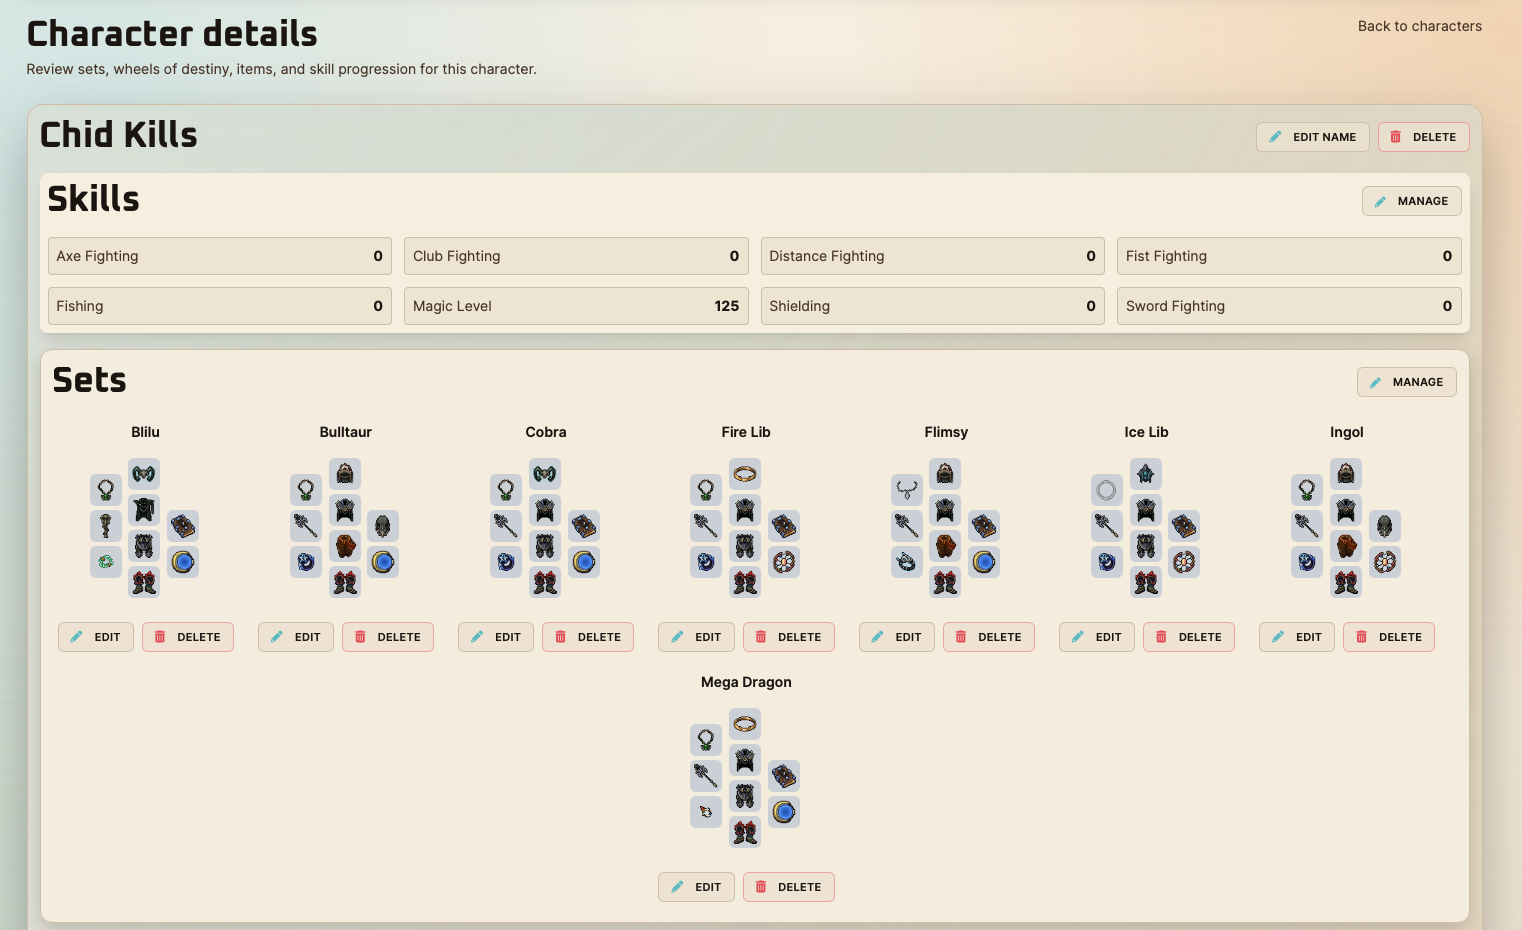
Task: Open Back to characters link
Action: [1419, 26]
